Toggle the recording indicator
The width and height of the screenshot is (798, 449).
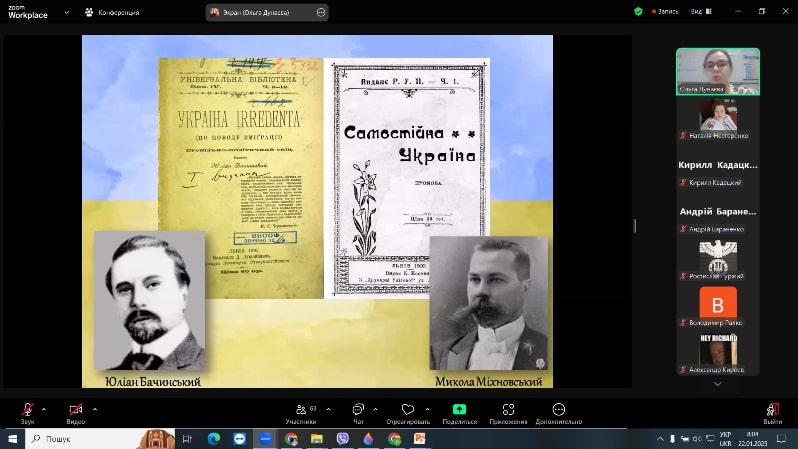click(x=665, y=12)
